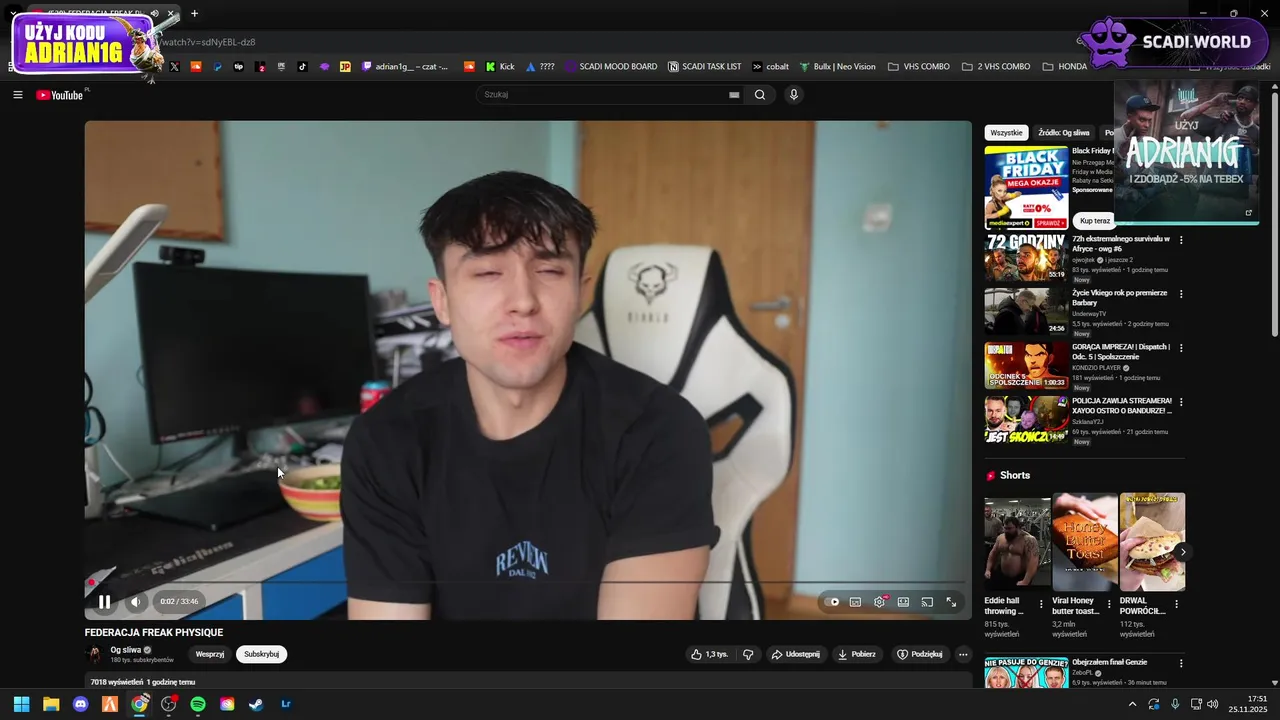Like the video (1,3 tys.)

click(709, 654)
